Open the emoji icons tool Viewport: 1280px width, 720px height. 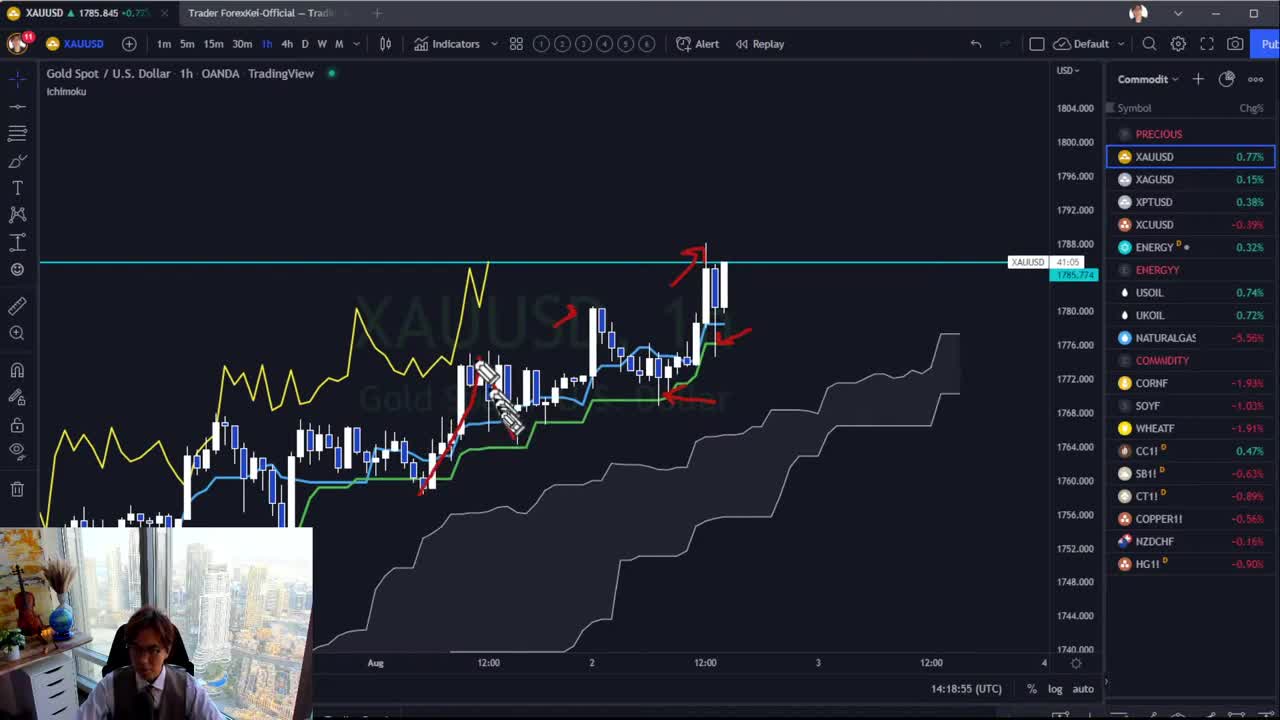click(x=17, y=269)
